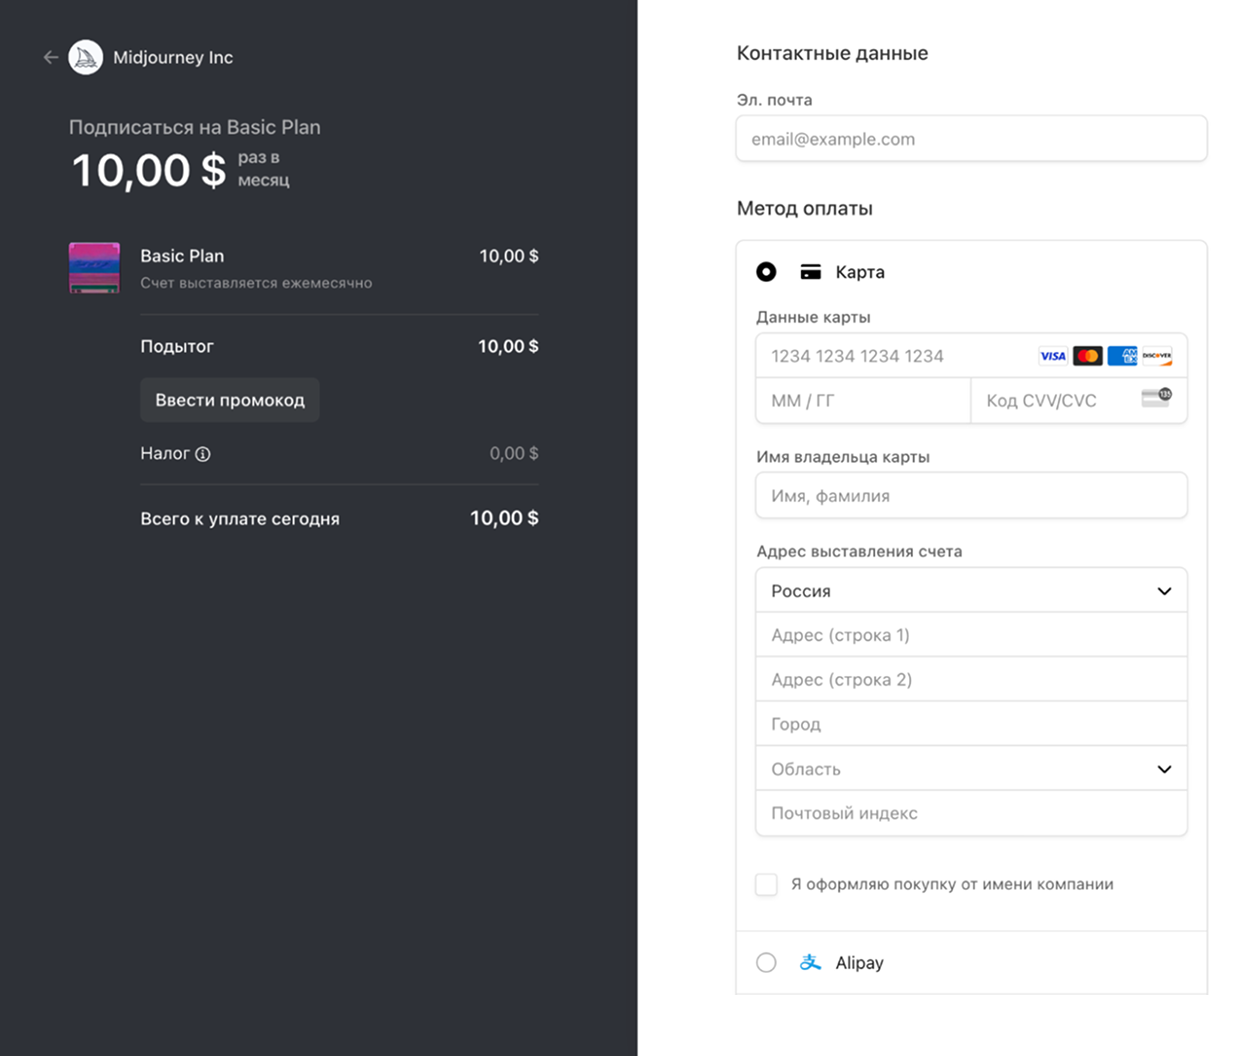Select the Alipay radio button
This screenshot has height=1056, width=1260.
click(x=766, y=962)
